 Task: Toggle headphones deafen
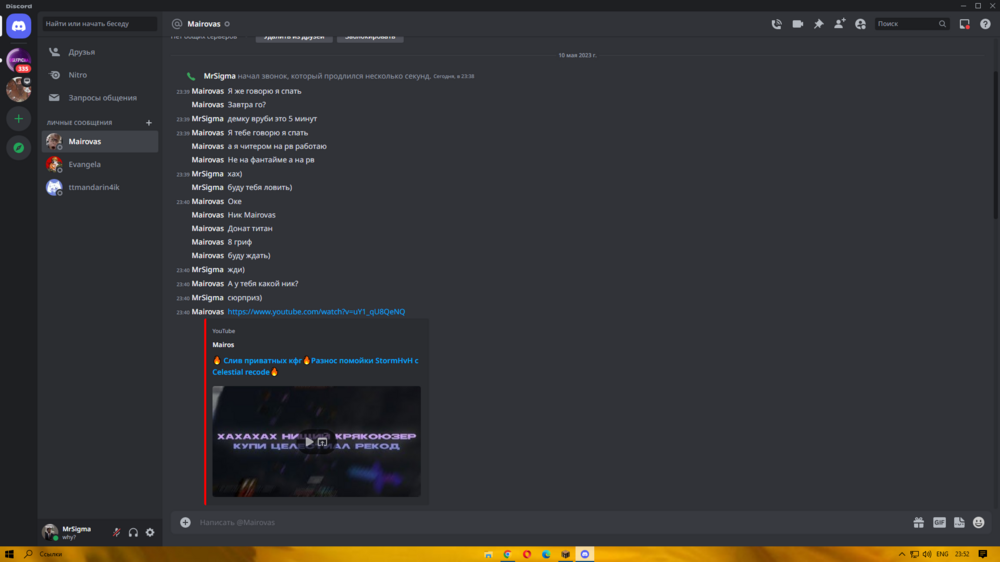[x=133, y=532]
